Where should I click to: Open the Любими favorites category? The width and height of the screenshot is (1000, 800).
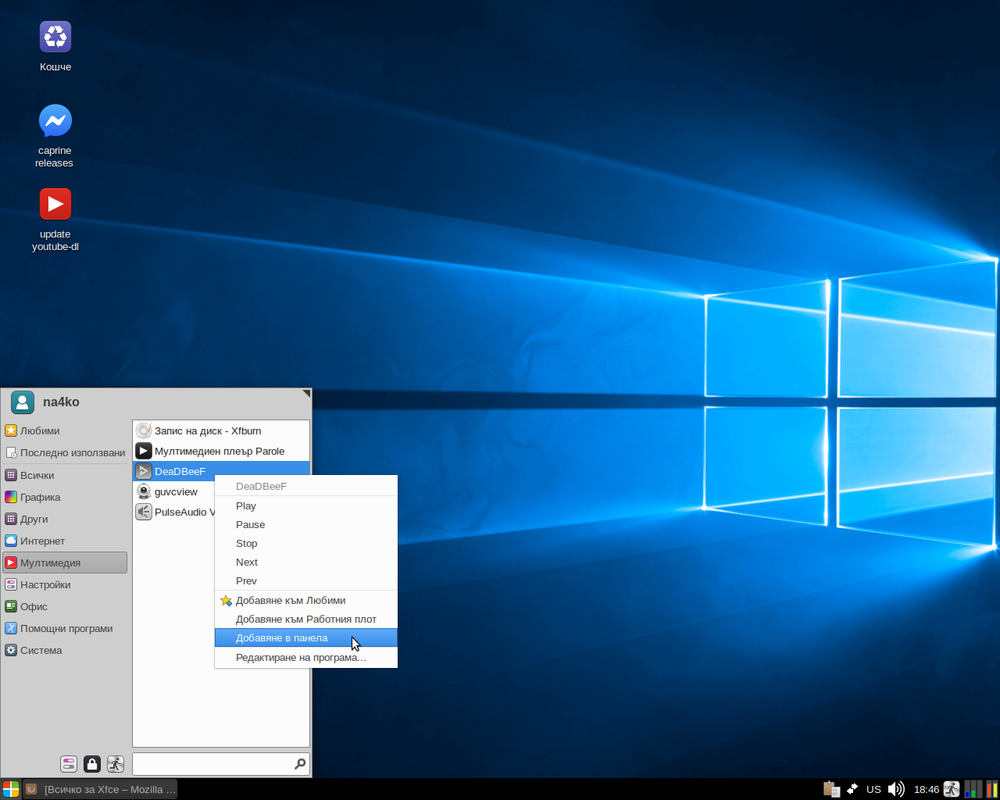coord(65,431)
